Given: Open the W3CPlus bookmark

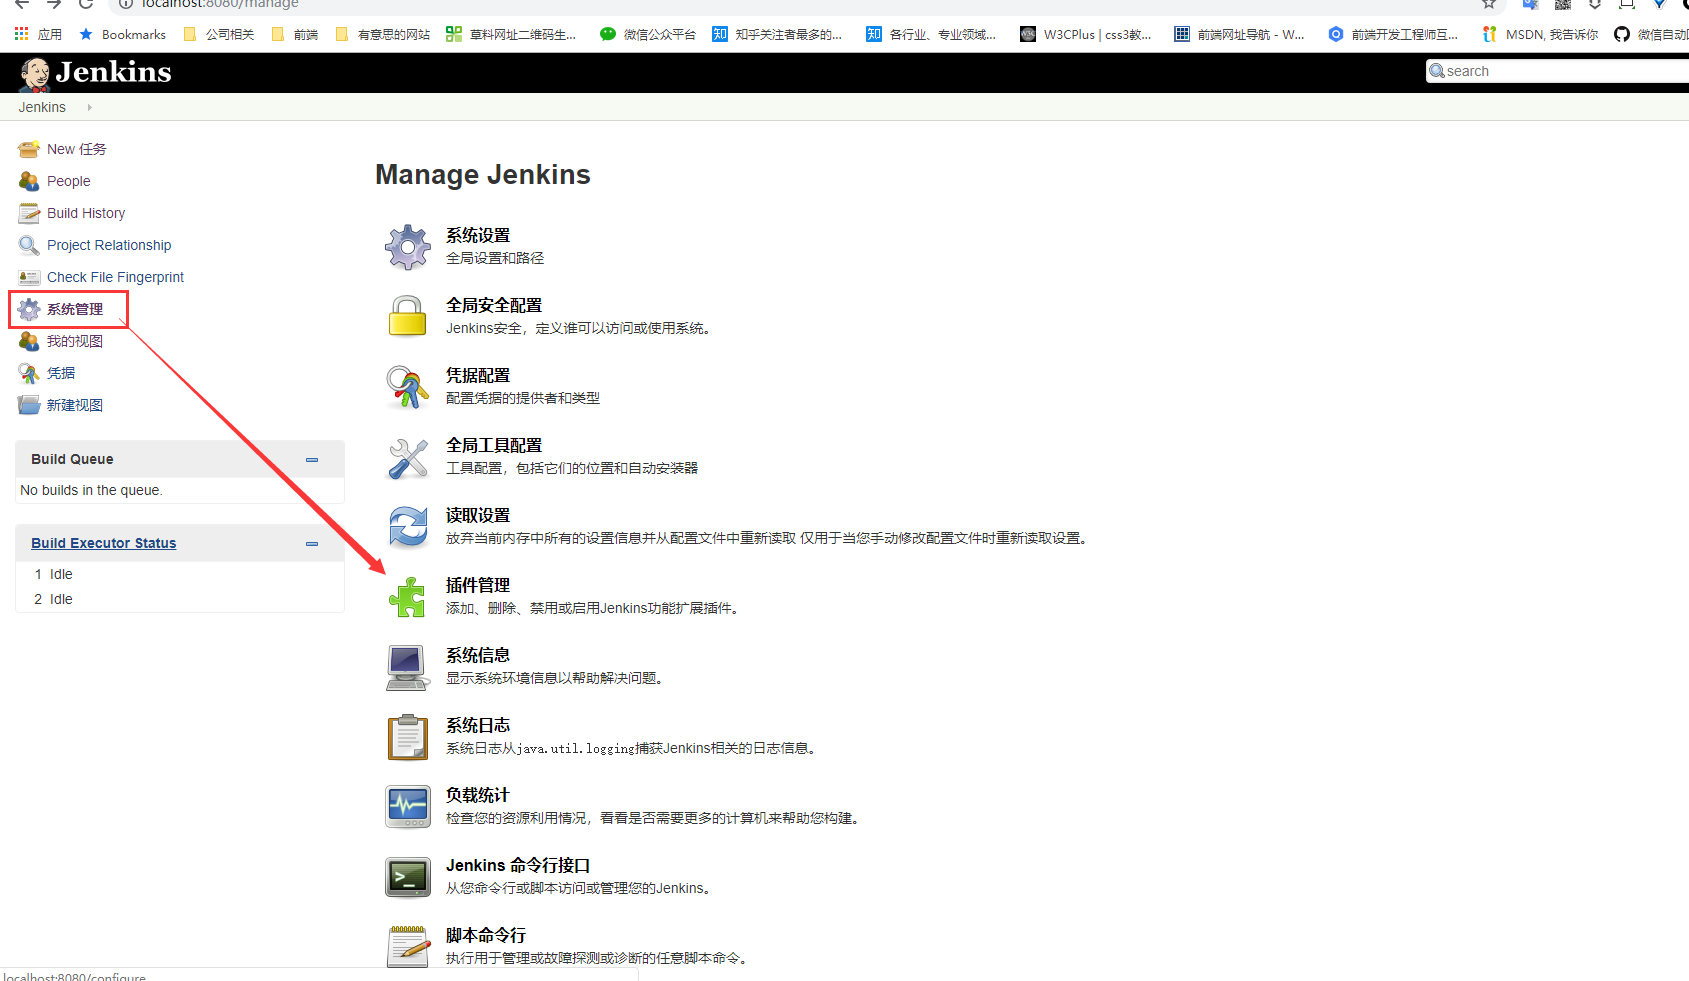Looking at the screenshot, I should [1086, 34].
